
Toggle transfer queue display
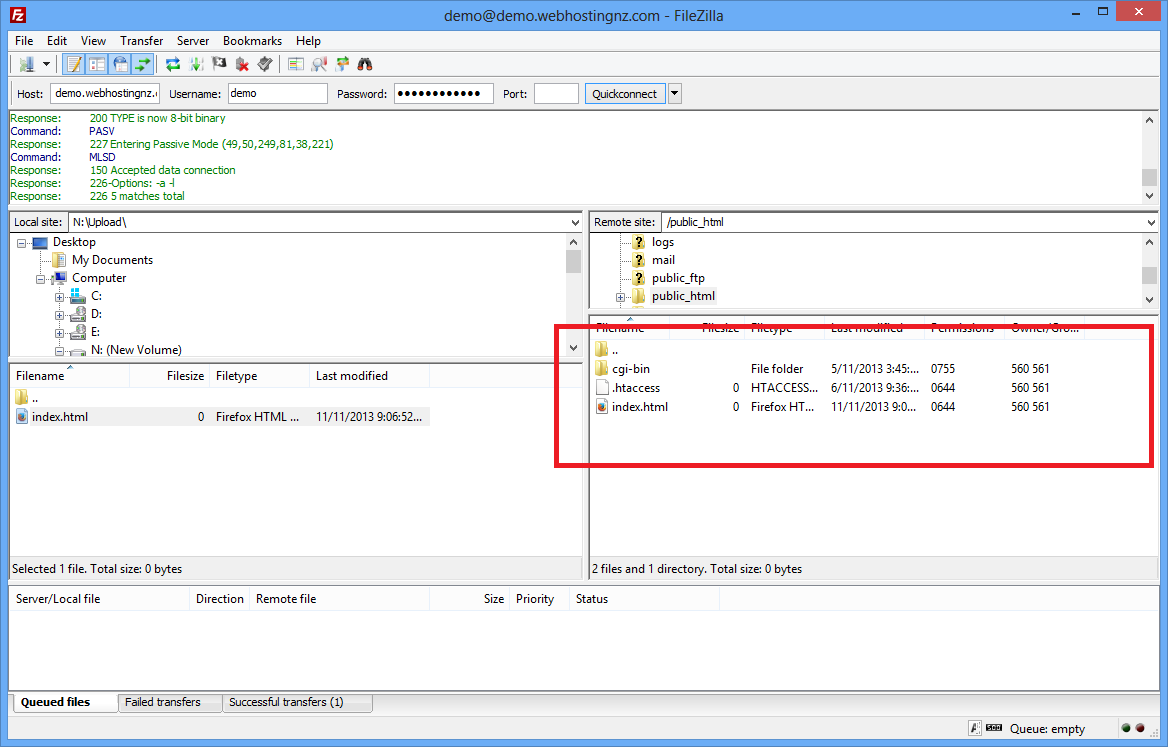143,65
